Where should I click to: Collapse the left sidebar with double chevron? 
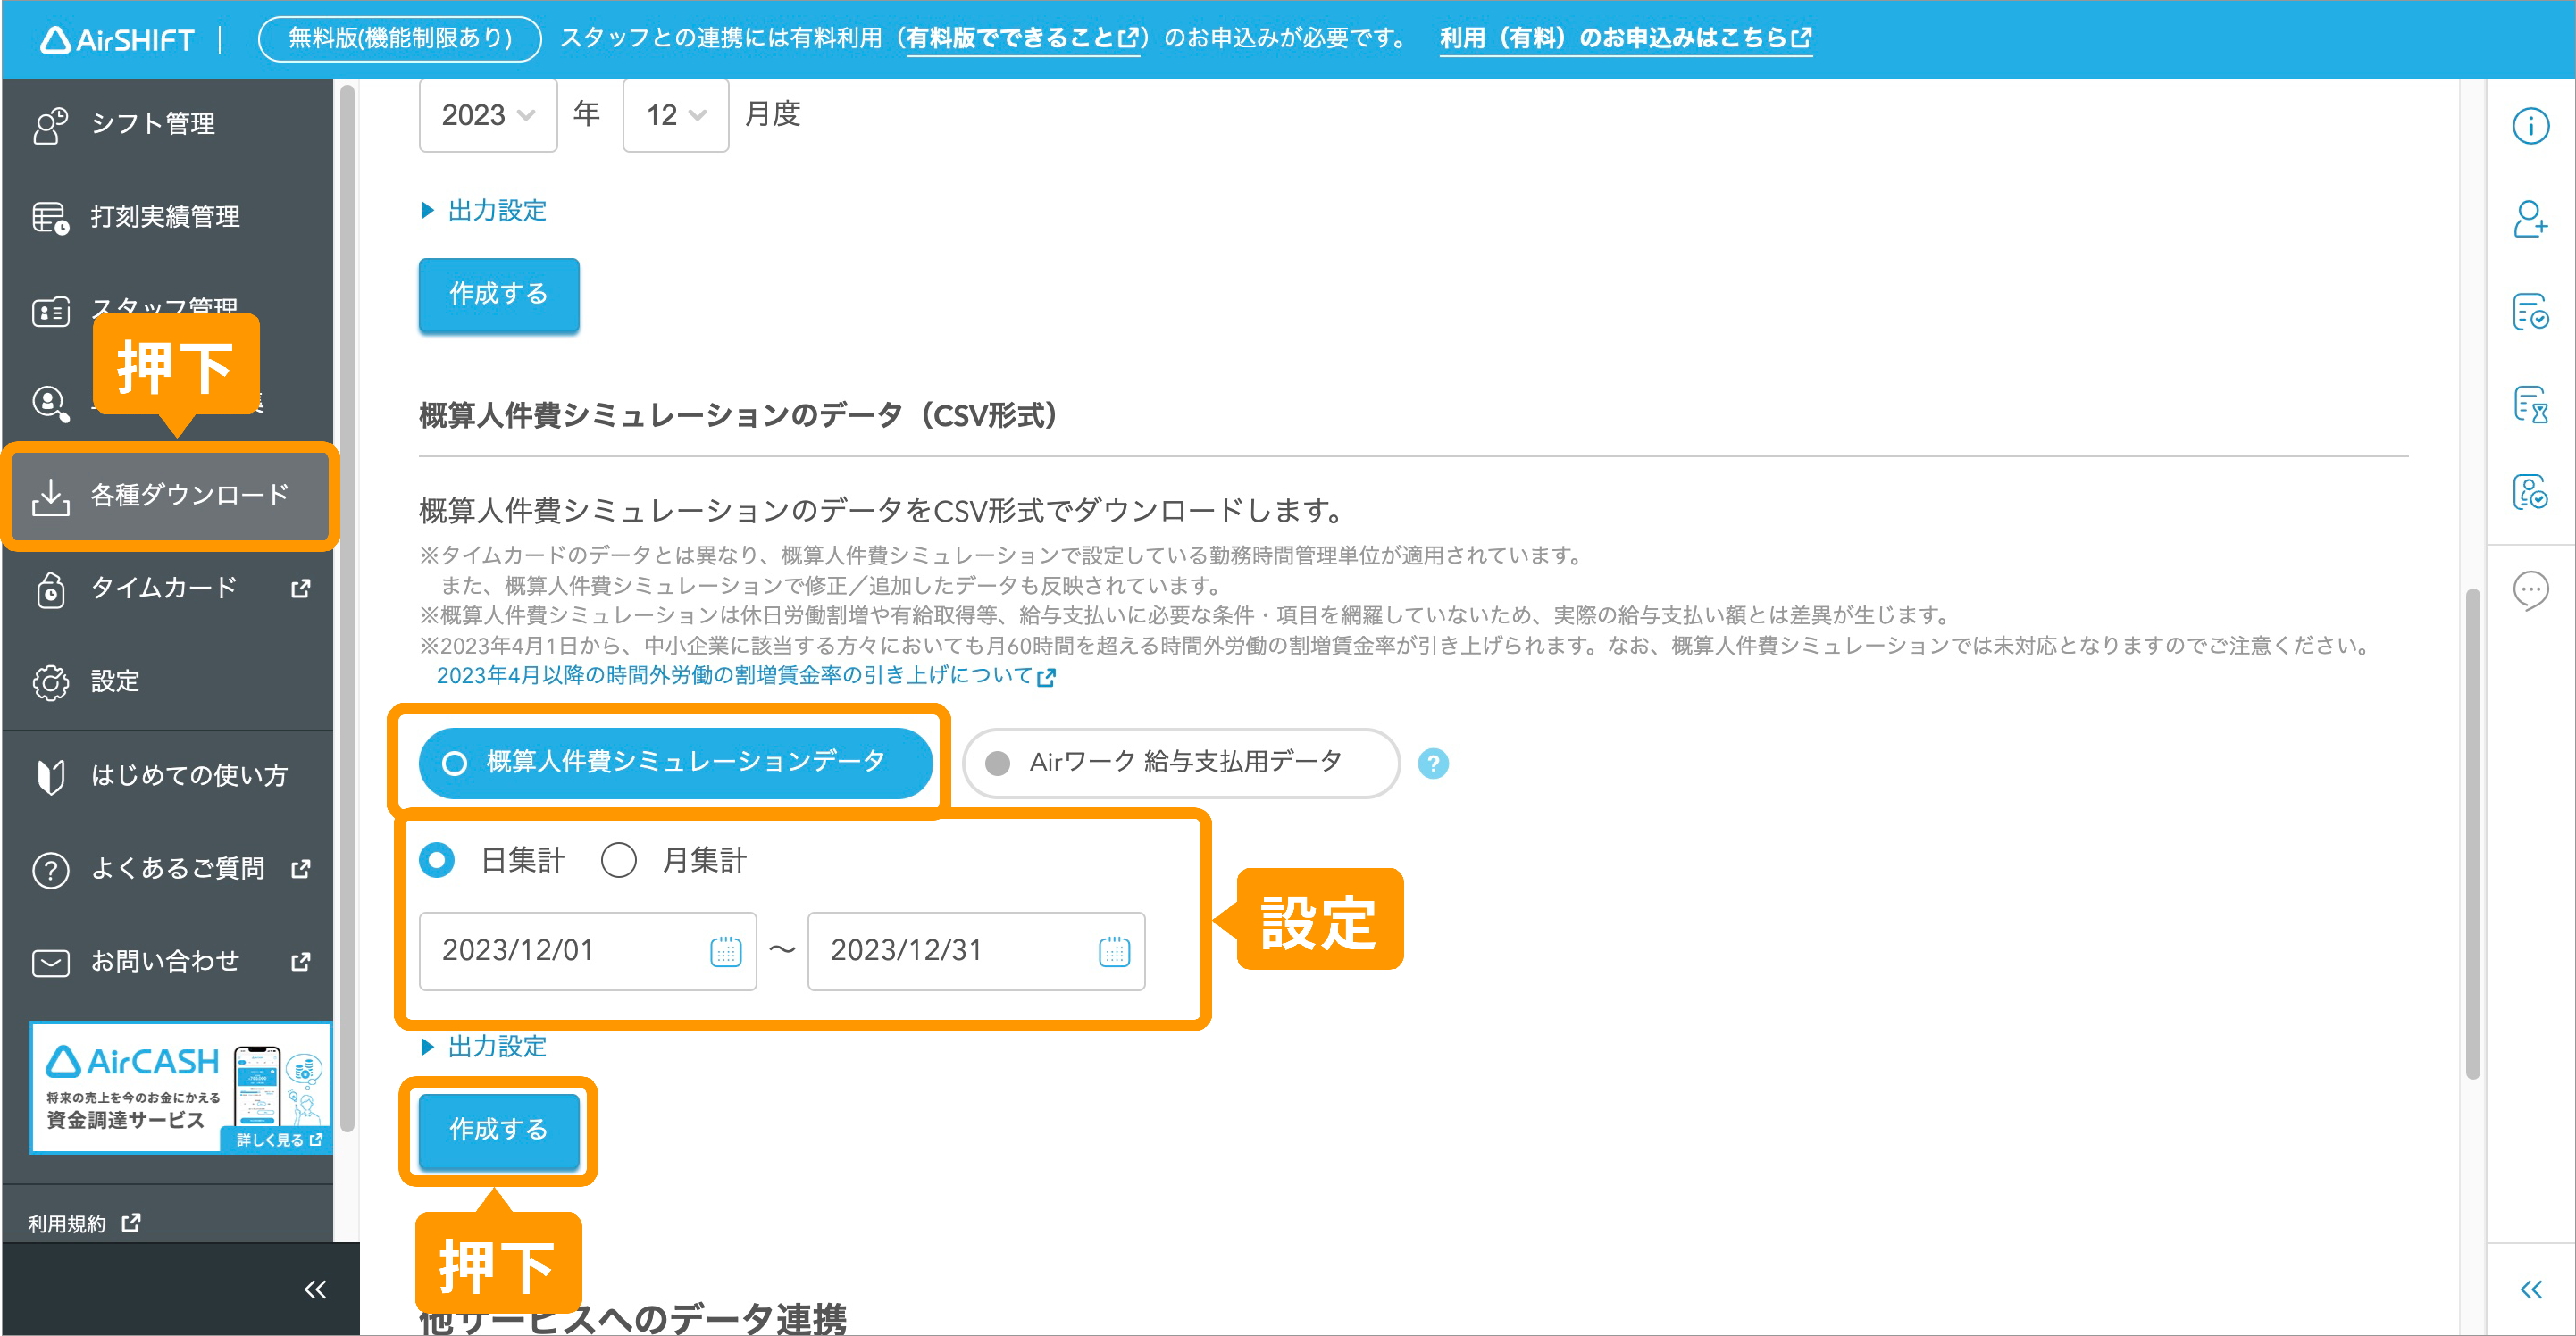click(x=315, y=1290)
